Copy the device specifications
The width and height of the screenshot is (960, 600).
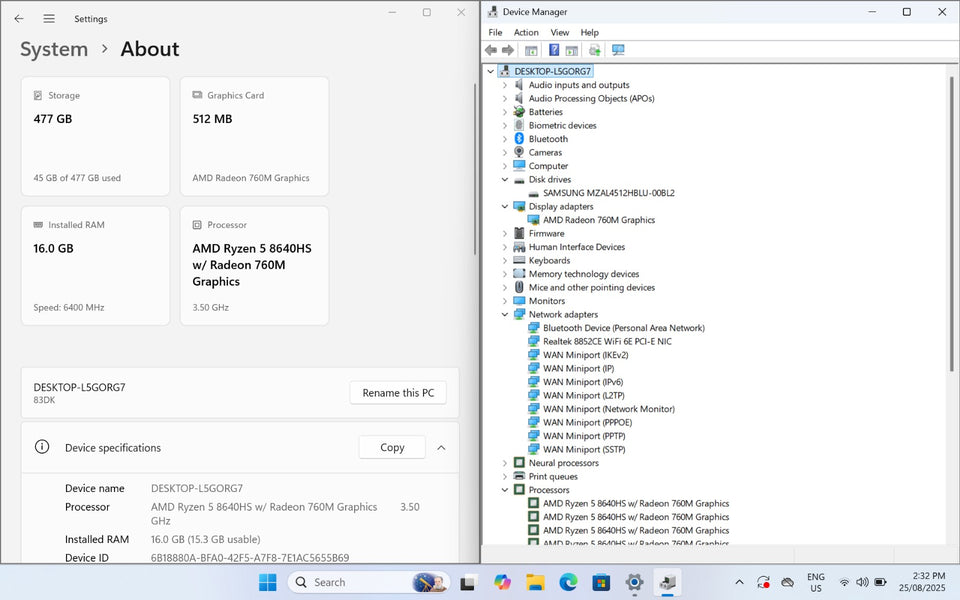point(392,447)
